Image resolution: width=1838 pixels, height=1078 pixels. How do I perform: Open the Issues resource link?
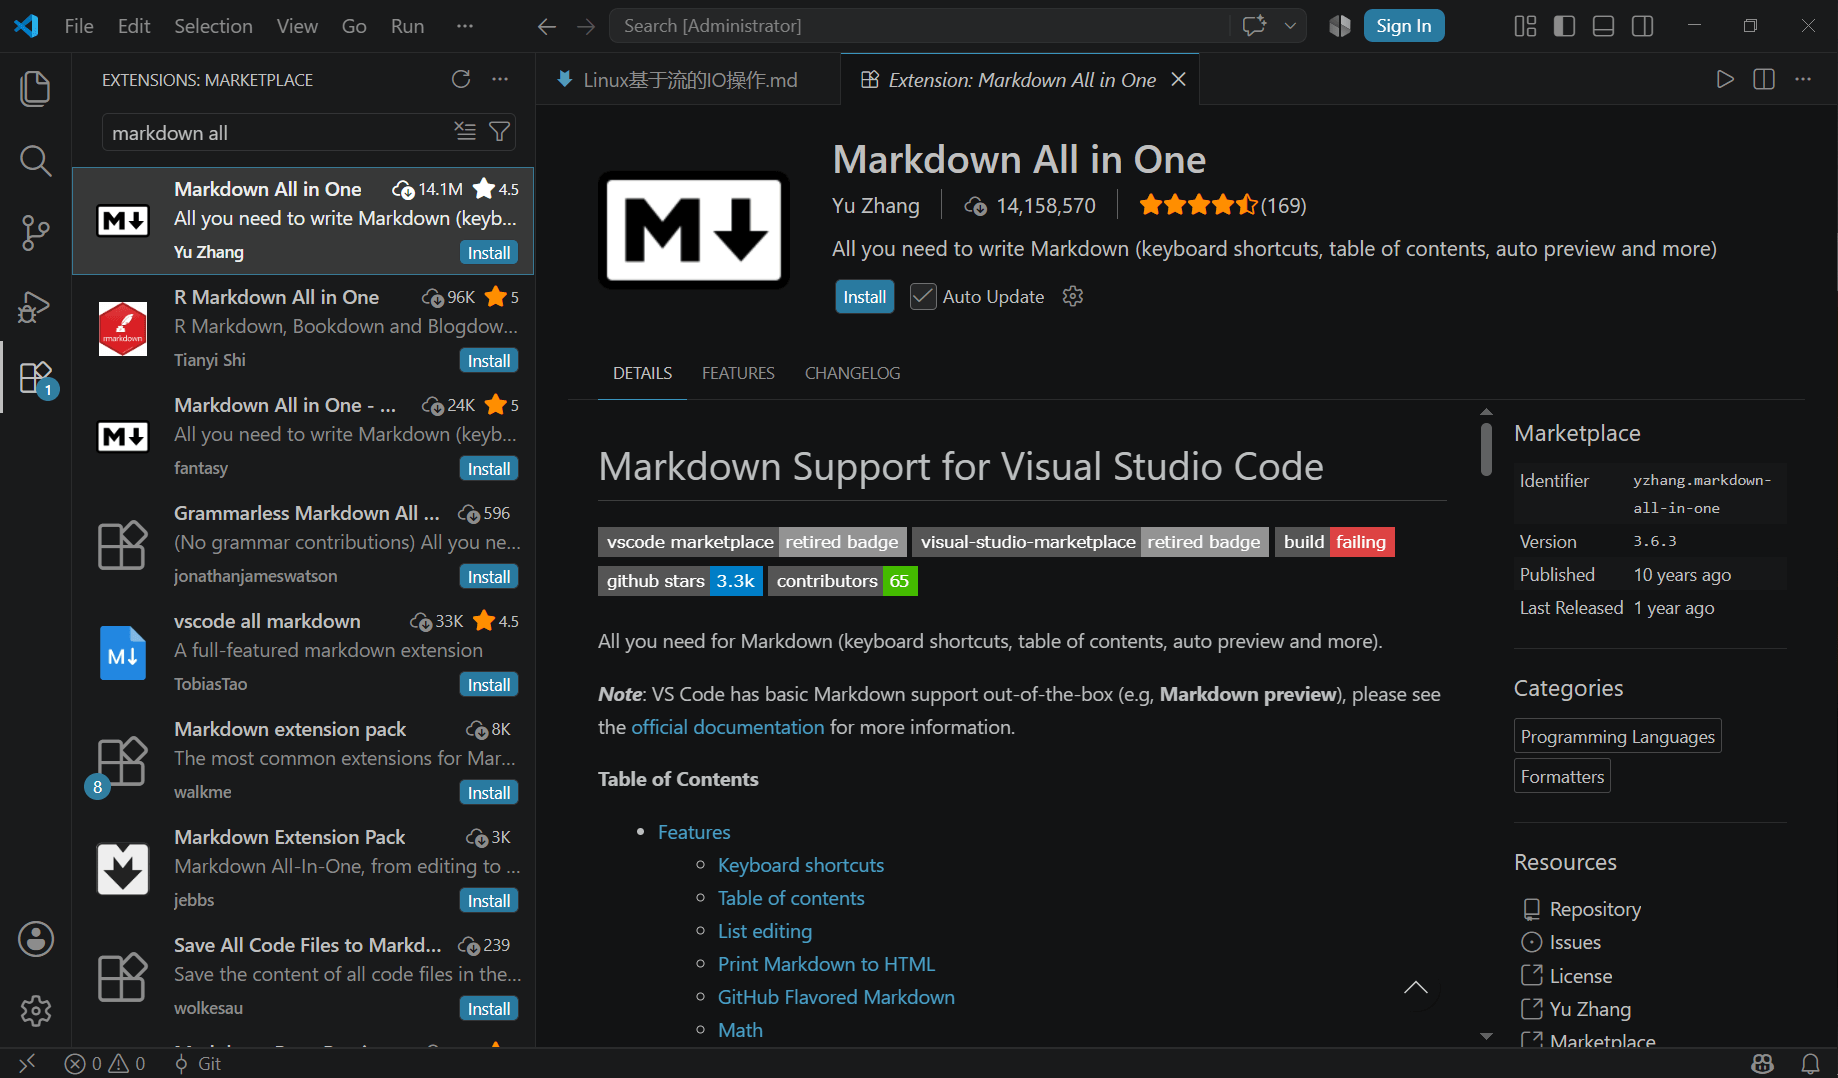[x=1575, y=942]
